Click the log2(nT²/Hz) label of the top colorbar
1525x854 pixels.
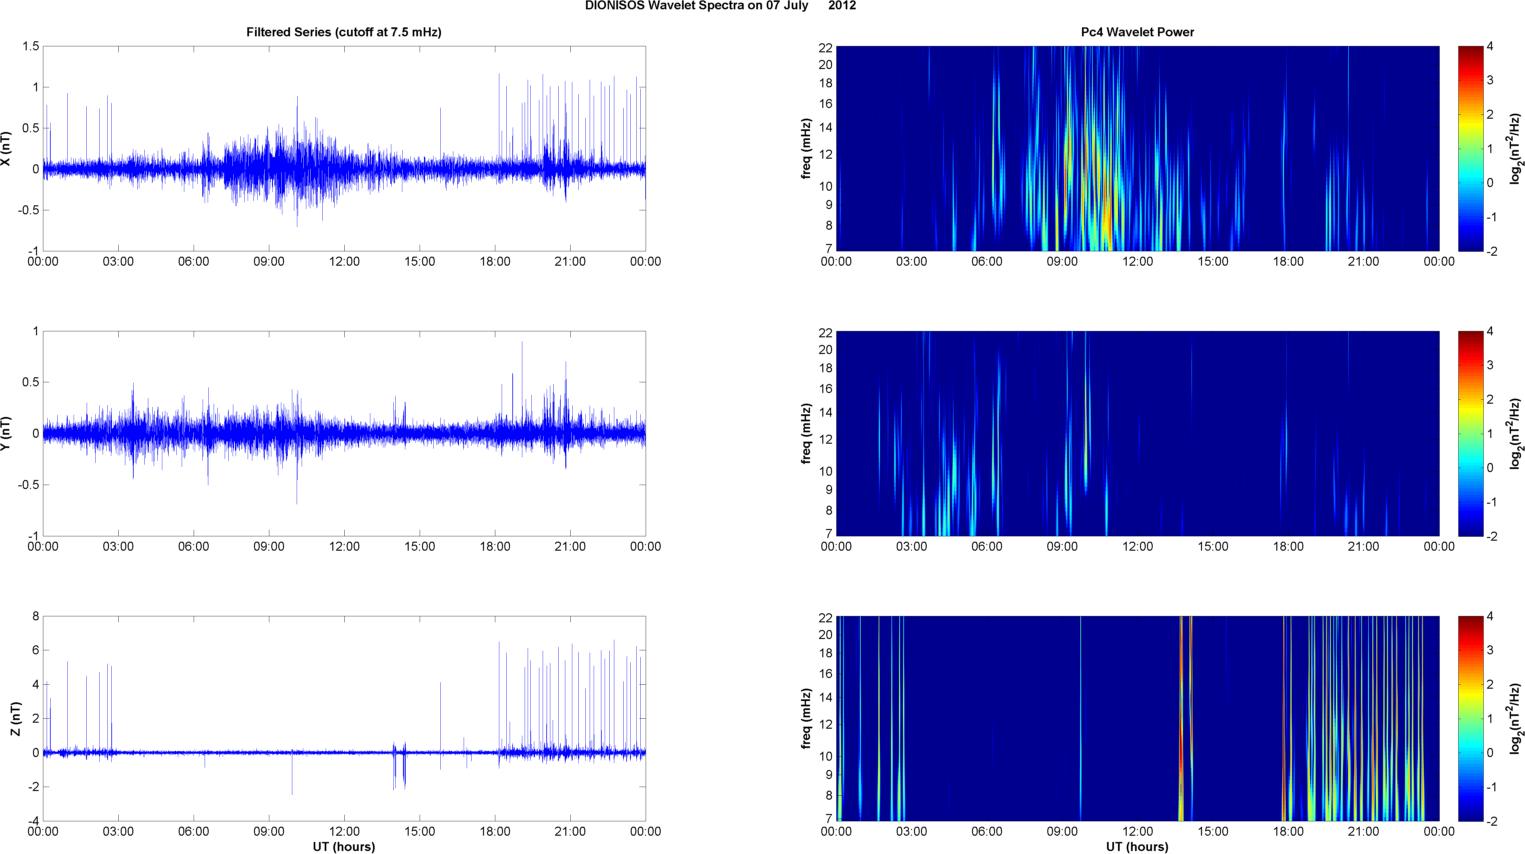1516,149
